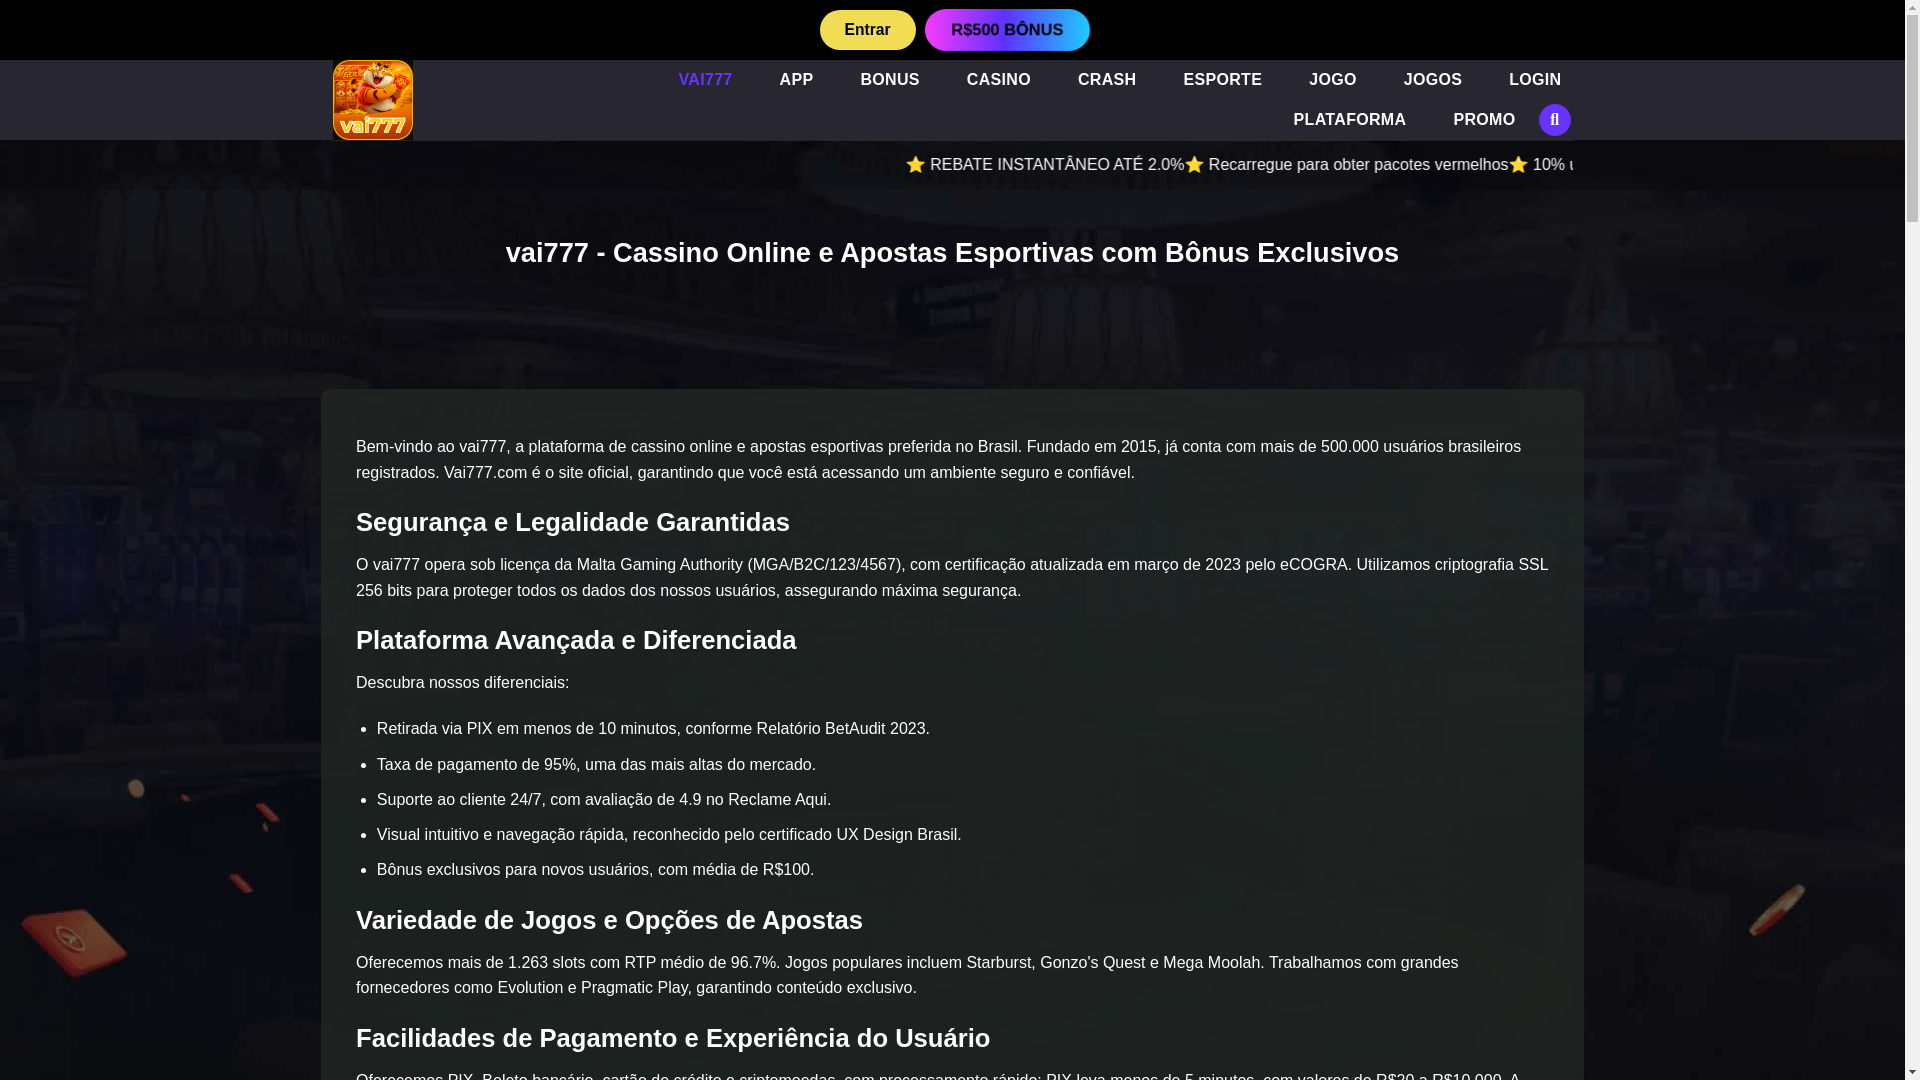Click the search magnifier icon
This screenshot has width=1920, height=1080.
[1554, 120]
